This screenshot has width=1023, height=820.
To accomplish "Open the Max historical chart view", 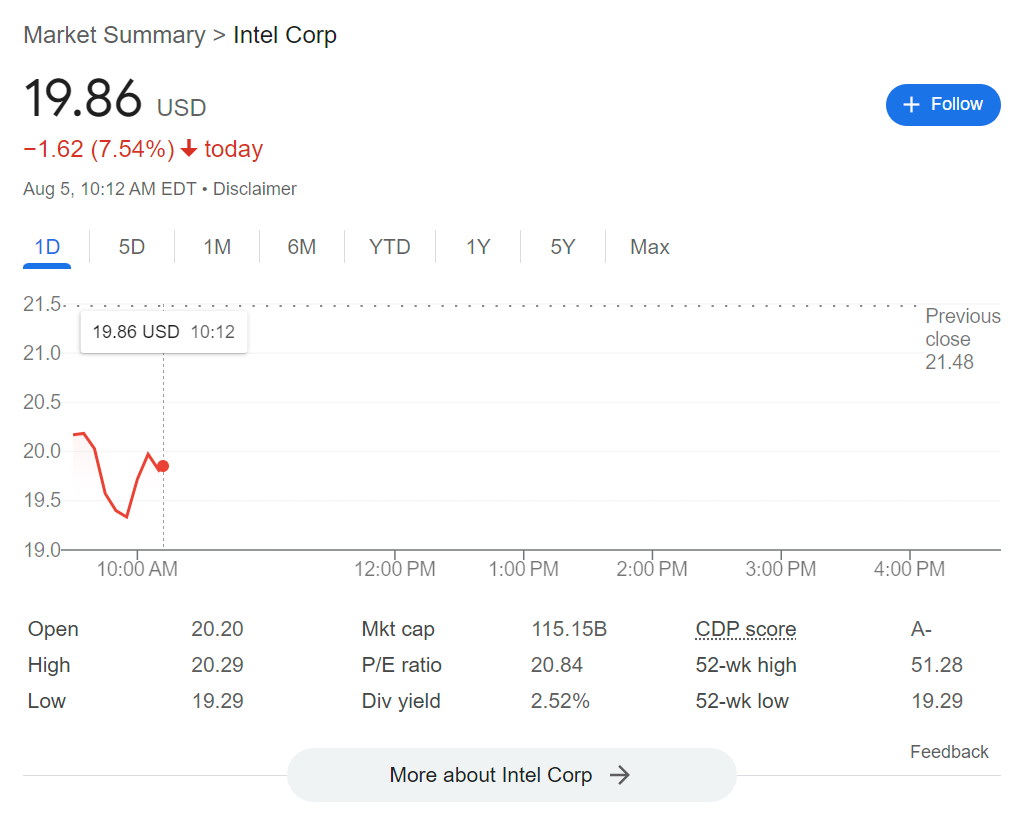I will tap(648, 246).
